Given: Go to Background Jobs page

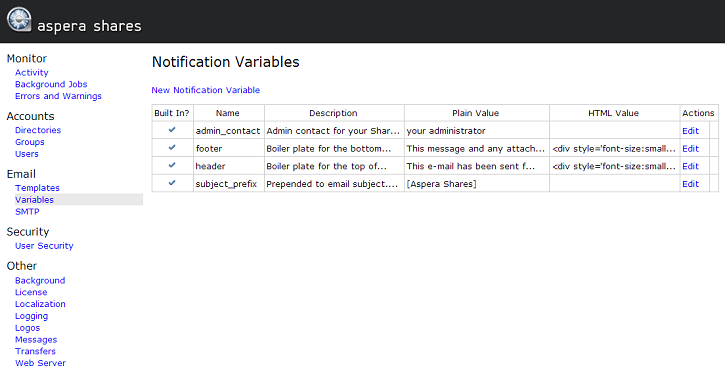Looking at the screenshot, I should pos(51,84).
